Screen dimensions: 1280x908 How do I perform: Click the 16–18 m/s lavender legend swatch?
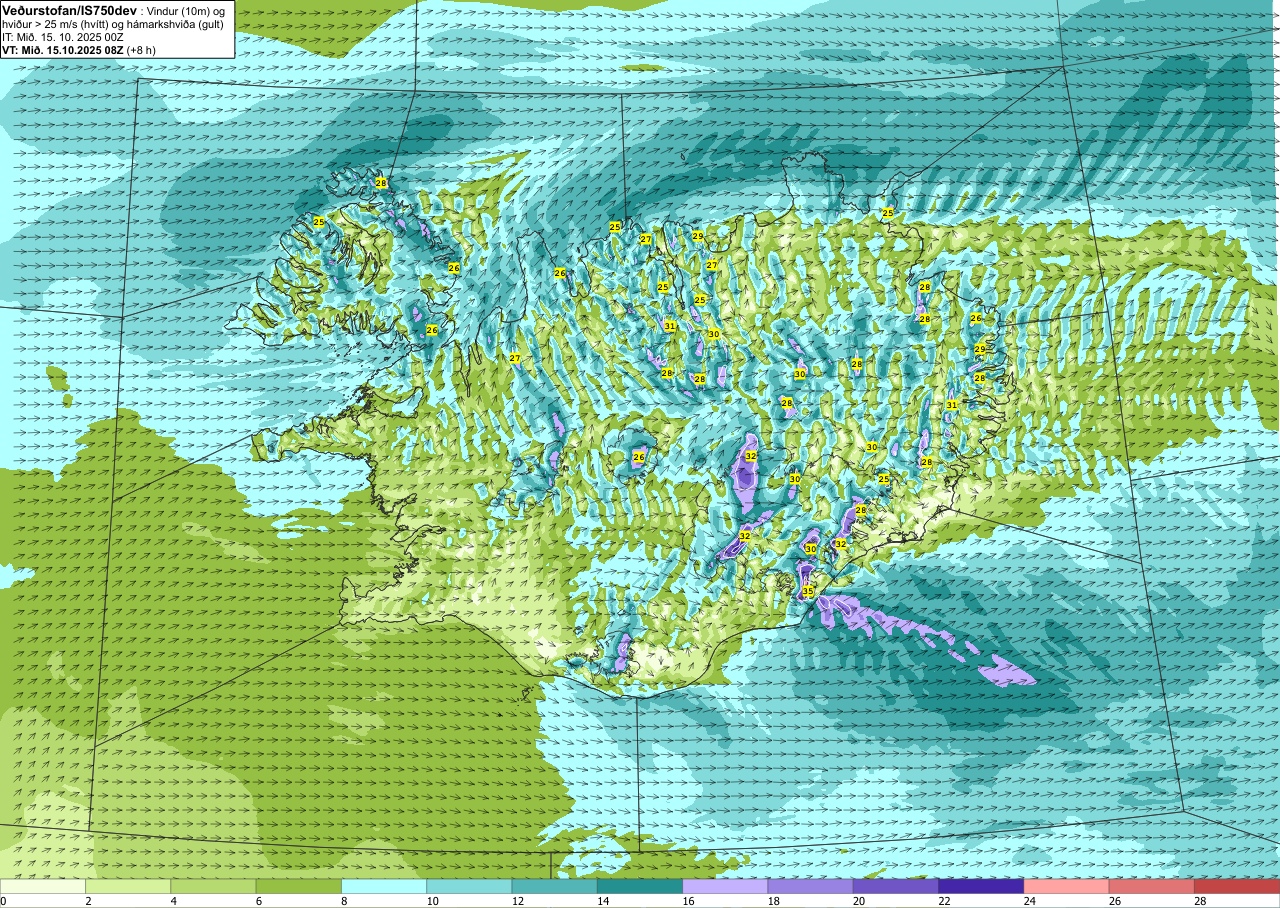[725, 886]
